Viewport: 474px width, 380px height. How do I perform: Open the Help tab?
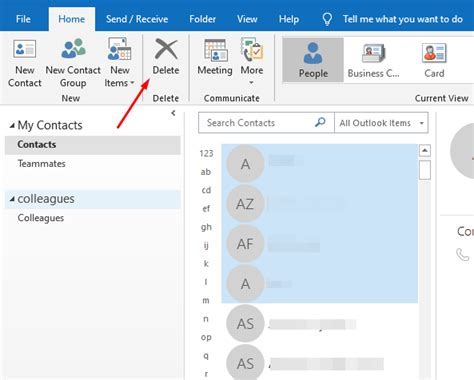tap(289, 19)
